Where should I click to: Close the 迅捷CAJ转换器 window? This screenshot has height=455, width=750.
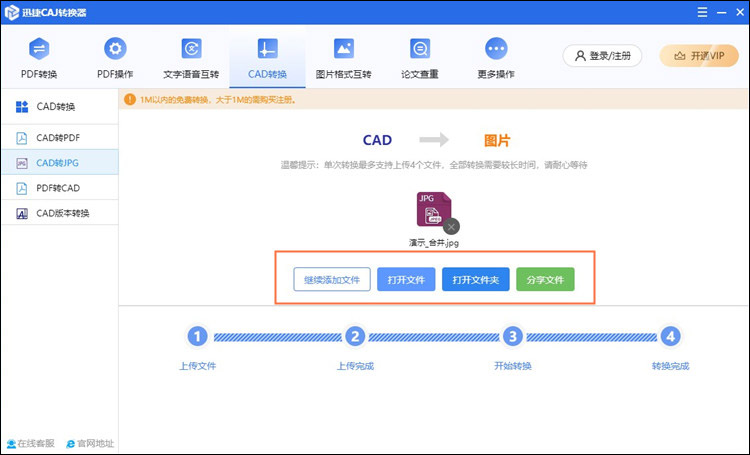[x=740, y=12]
